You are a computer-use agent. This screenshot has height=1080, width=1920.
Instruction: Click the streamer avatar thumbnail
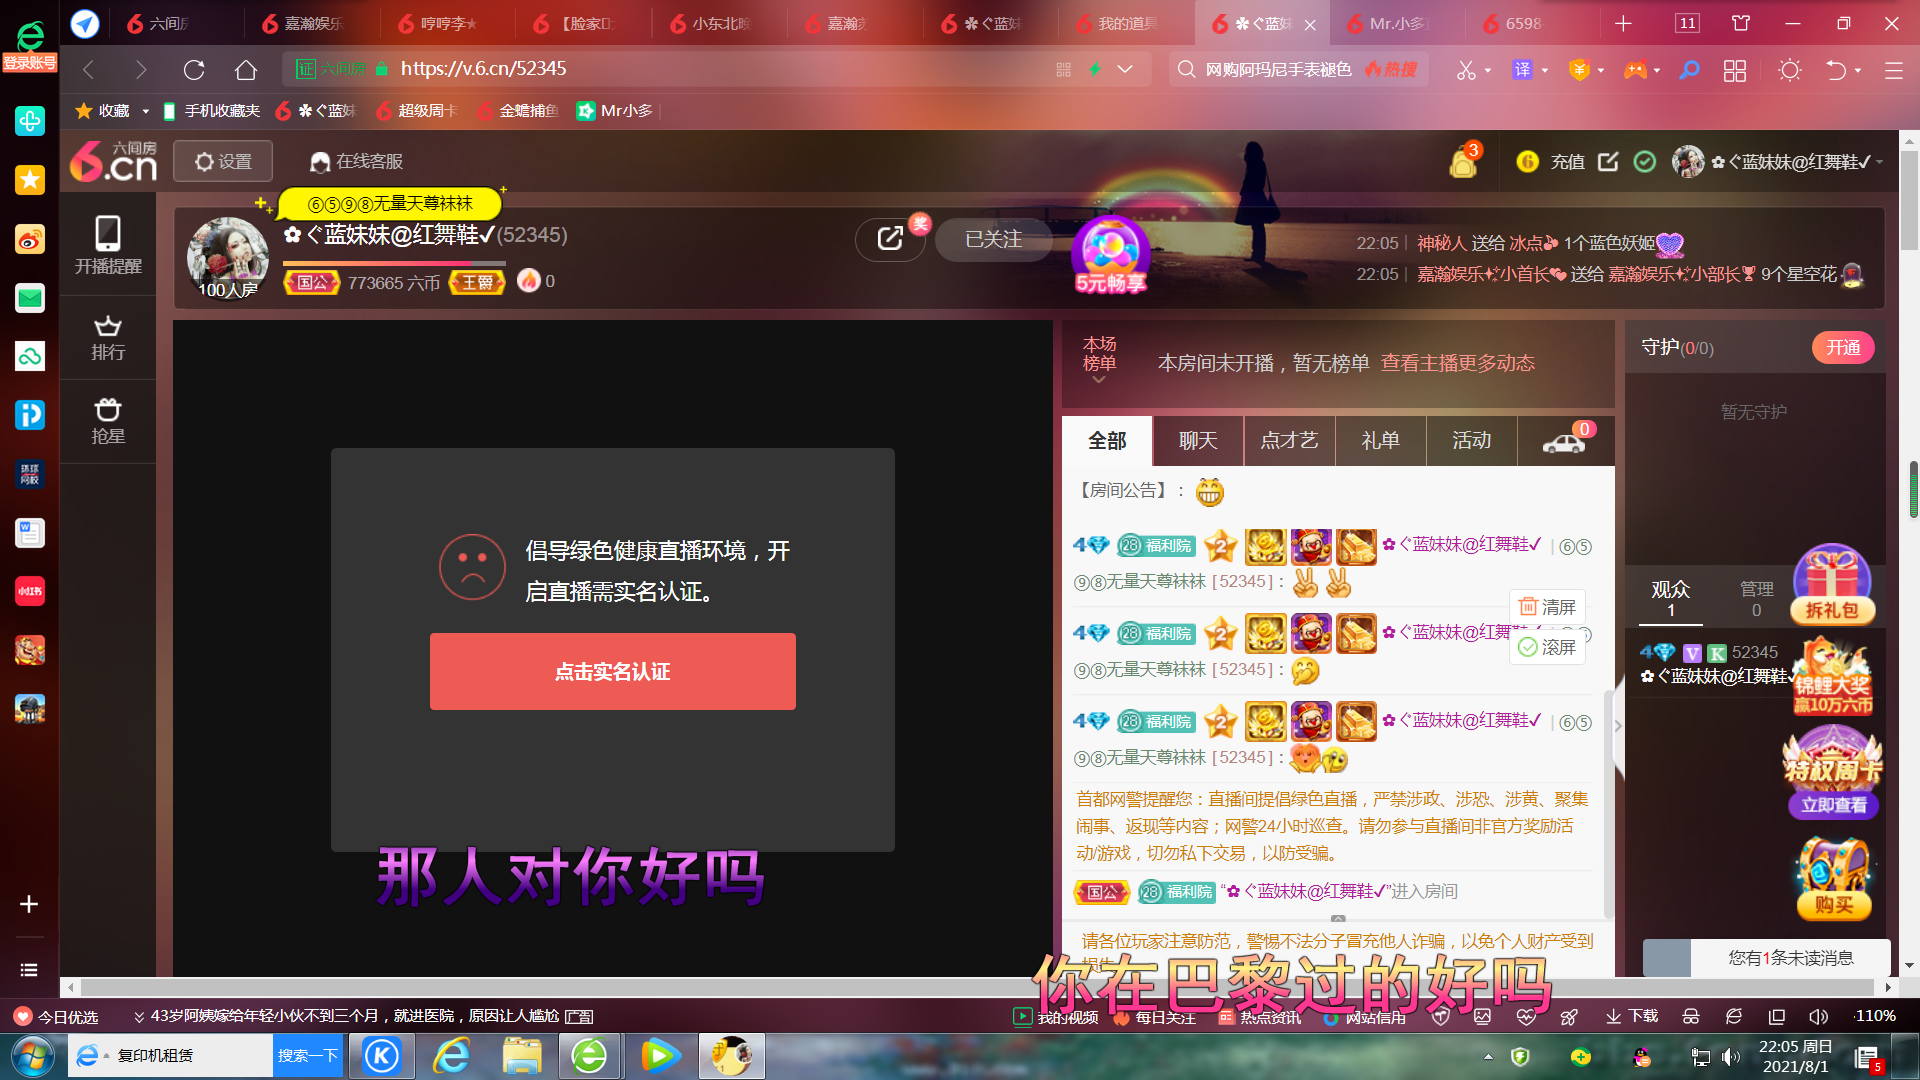[x=228, y=258]
